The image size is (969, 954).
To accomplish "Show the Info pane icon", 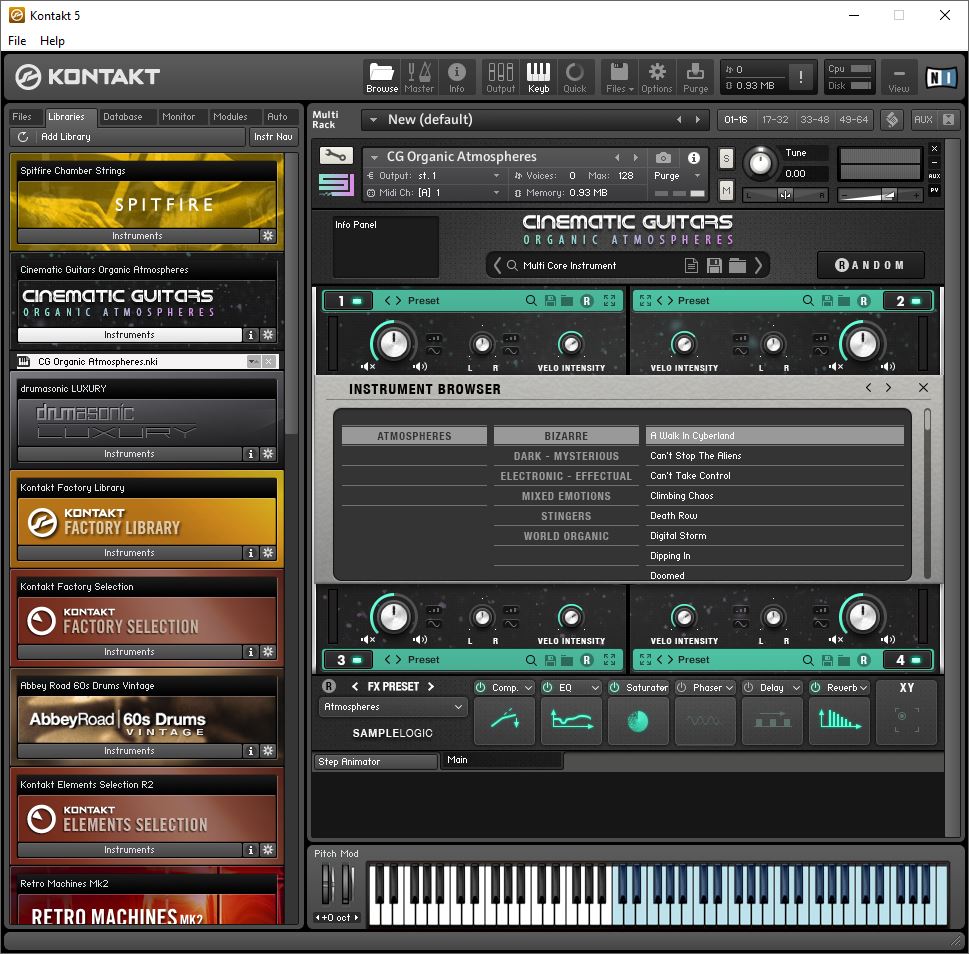I will tap(457, 77).
